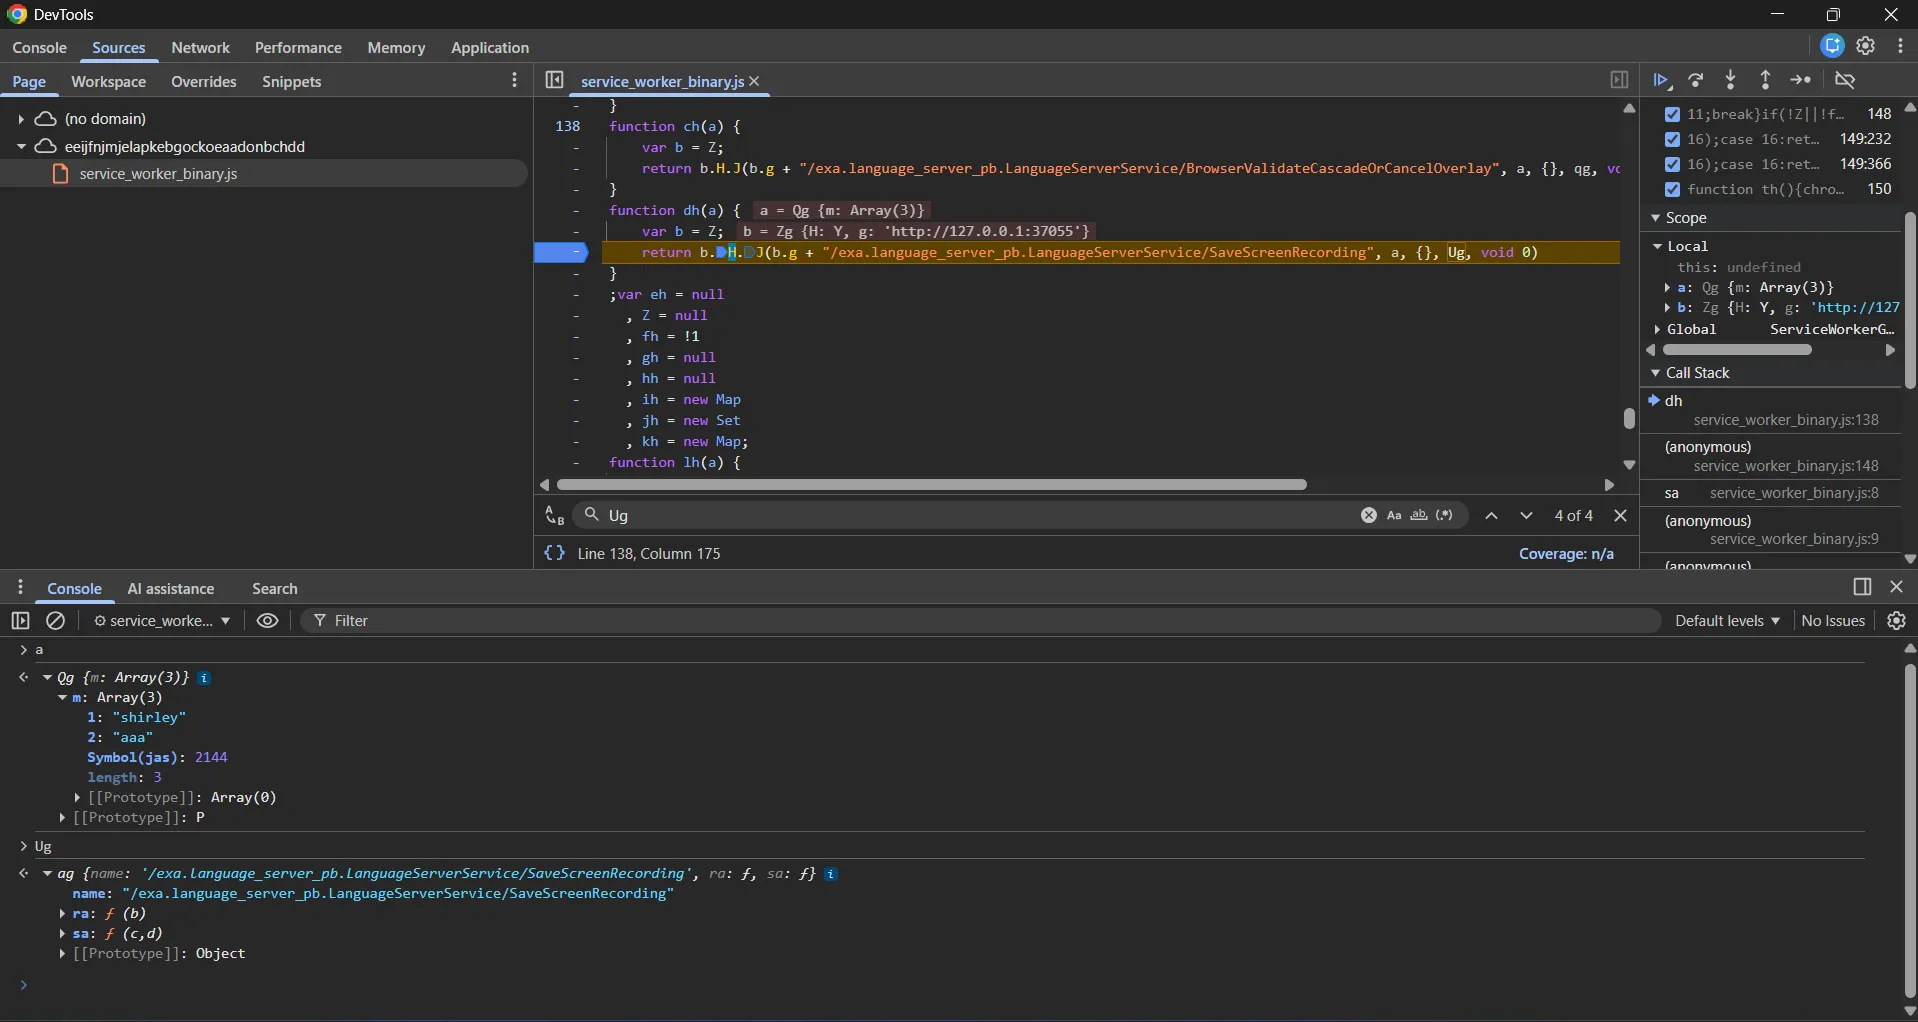Expand the (no domain) tree node
Image resolution: width=1918 pixels, height=1022 pixels.
pyautogui.click(x=20, y=119)
